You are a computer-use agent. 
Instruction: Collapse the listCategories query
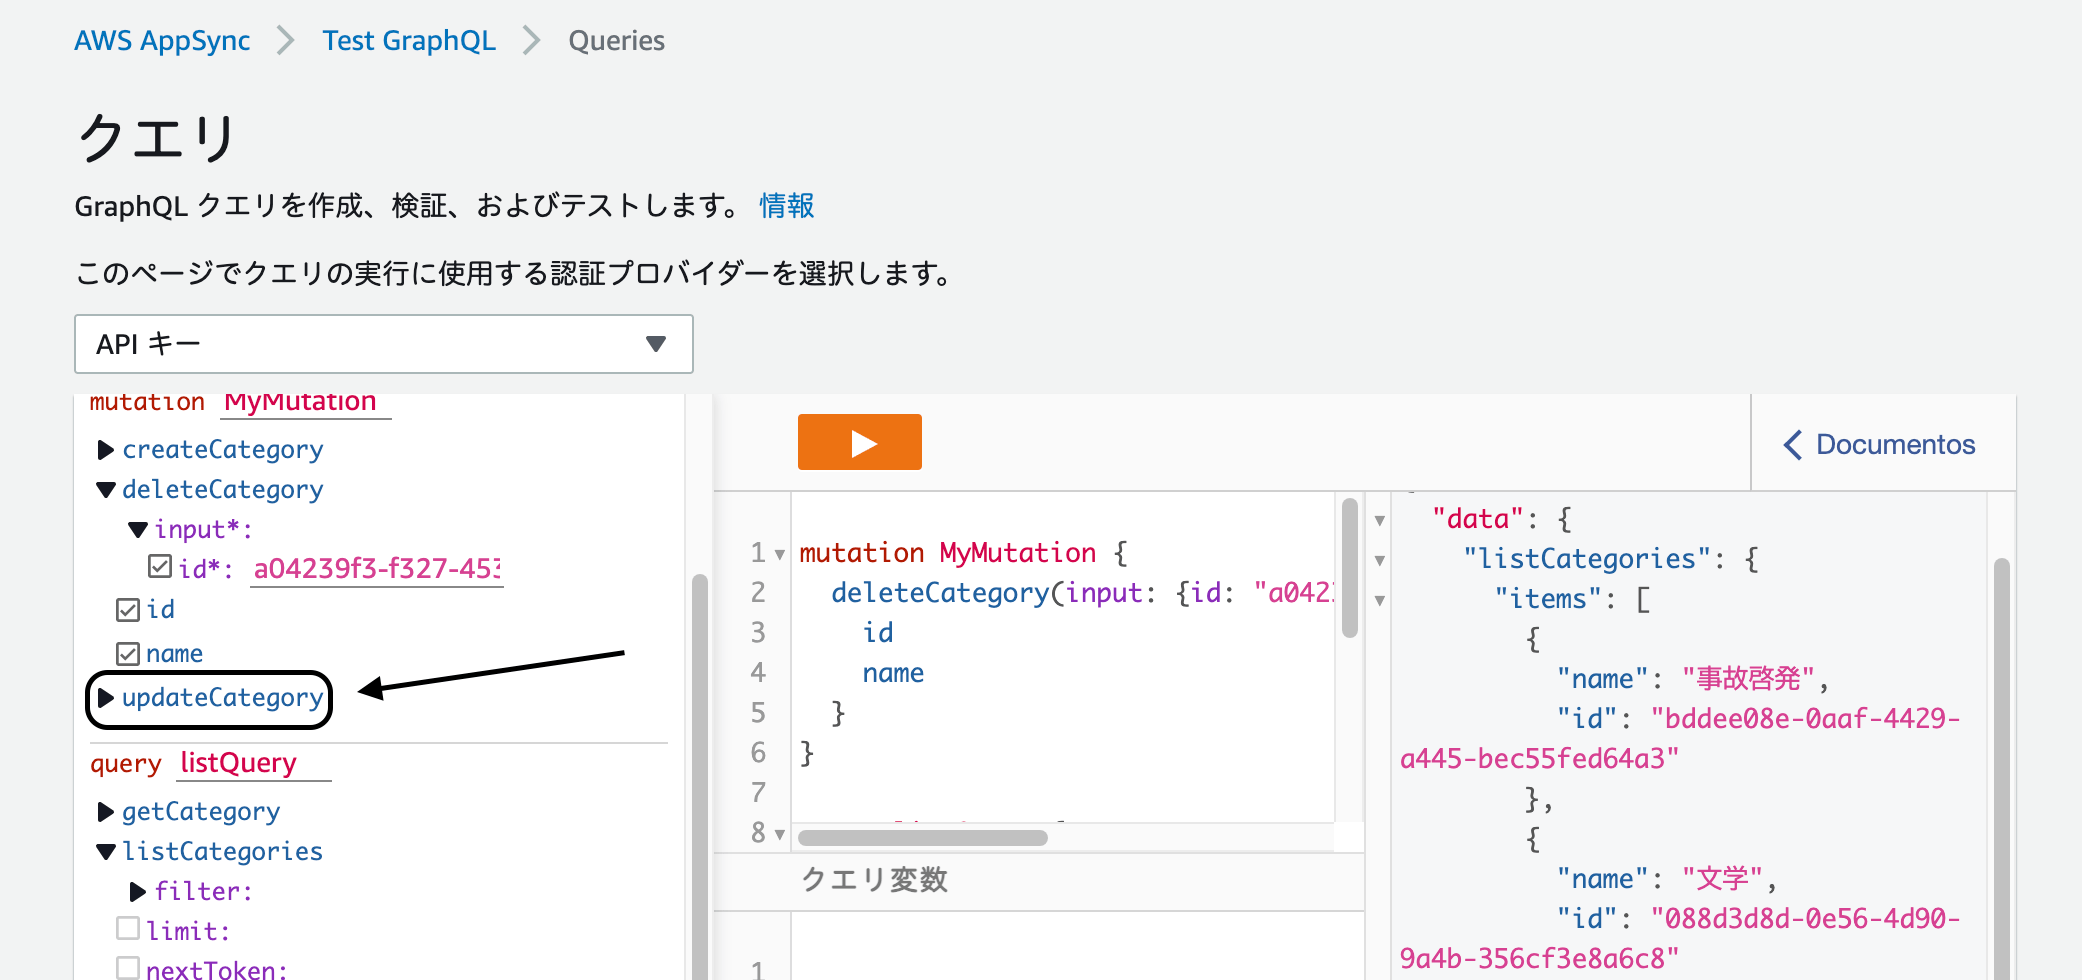[105, 852]
